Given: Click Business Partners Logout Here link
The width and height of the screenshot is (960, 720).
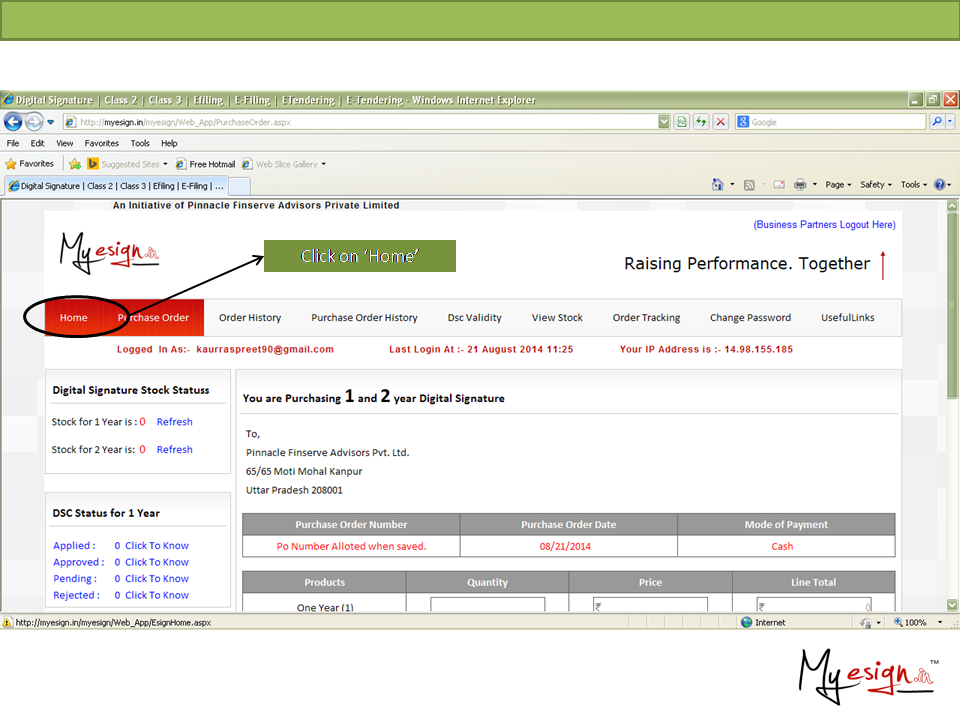Looking at the screenshot, I should 824,225.
